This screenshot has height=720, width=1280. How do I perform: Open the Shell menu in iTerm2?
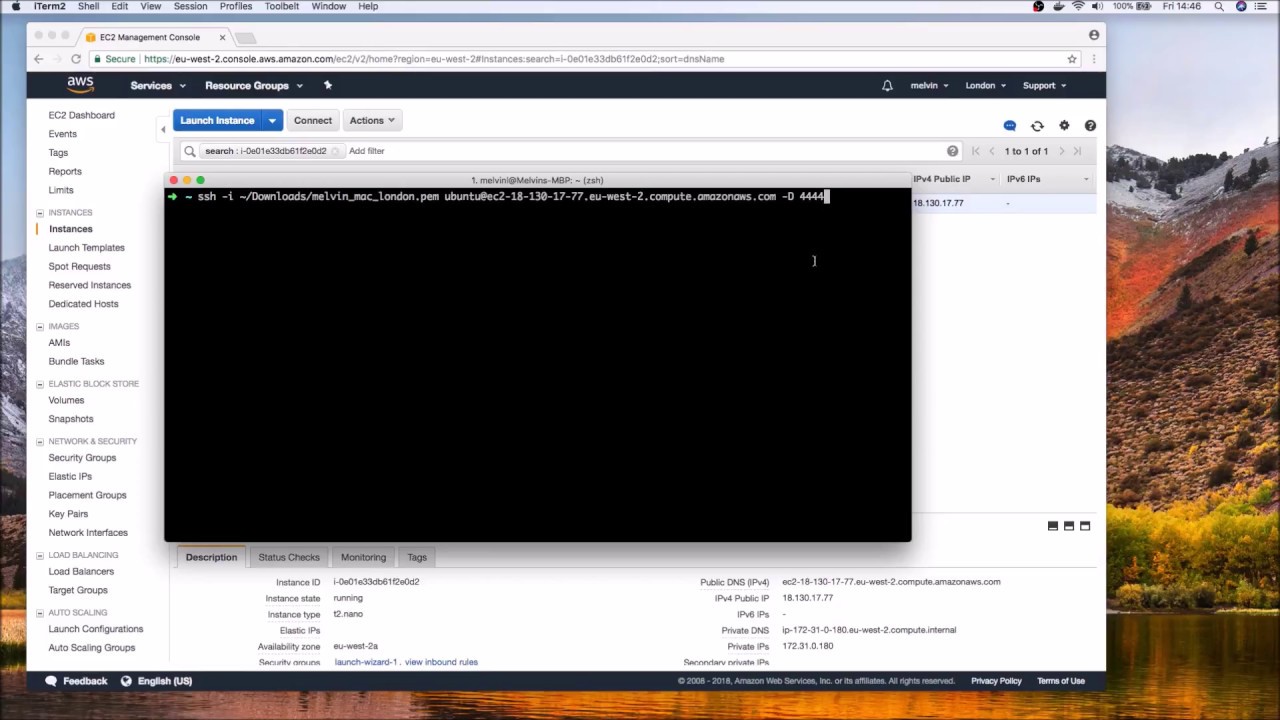(88, 6)
